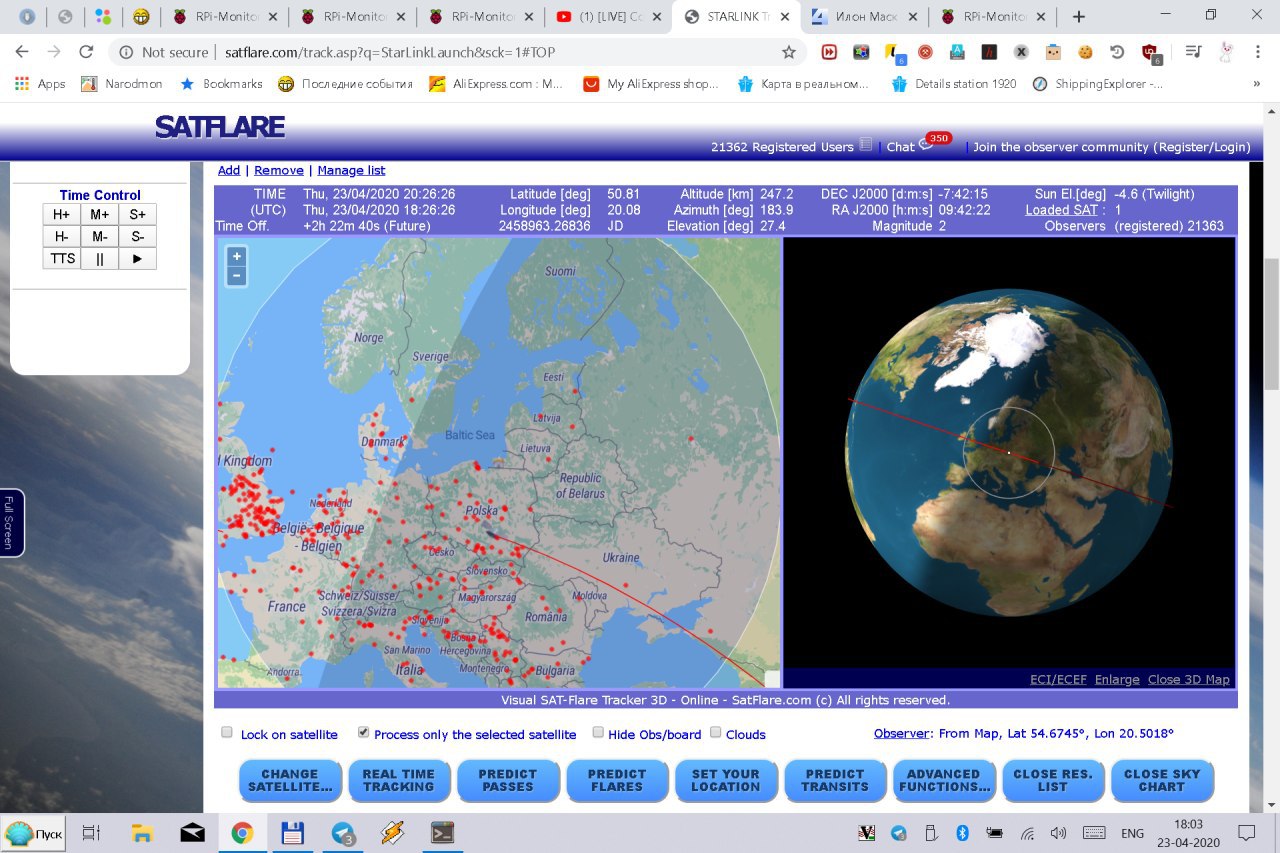
Task: Switch view via ECI/ECEF link
Action: 1058,679
